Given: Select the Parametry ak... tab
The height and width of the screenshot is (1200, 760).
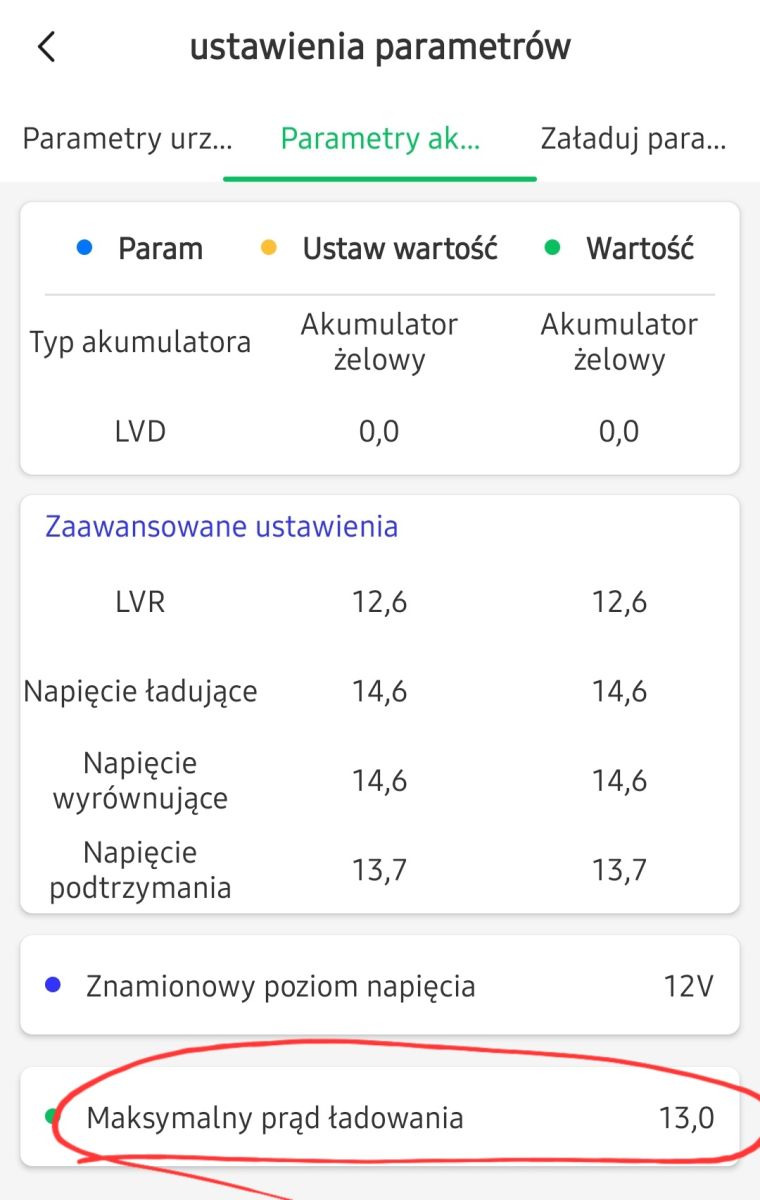Looking at the screenshot, I should [380, 138].
